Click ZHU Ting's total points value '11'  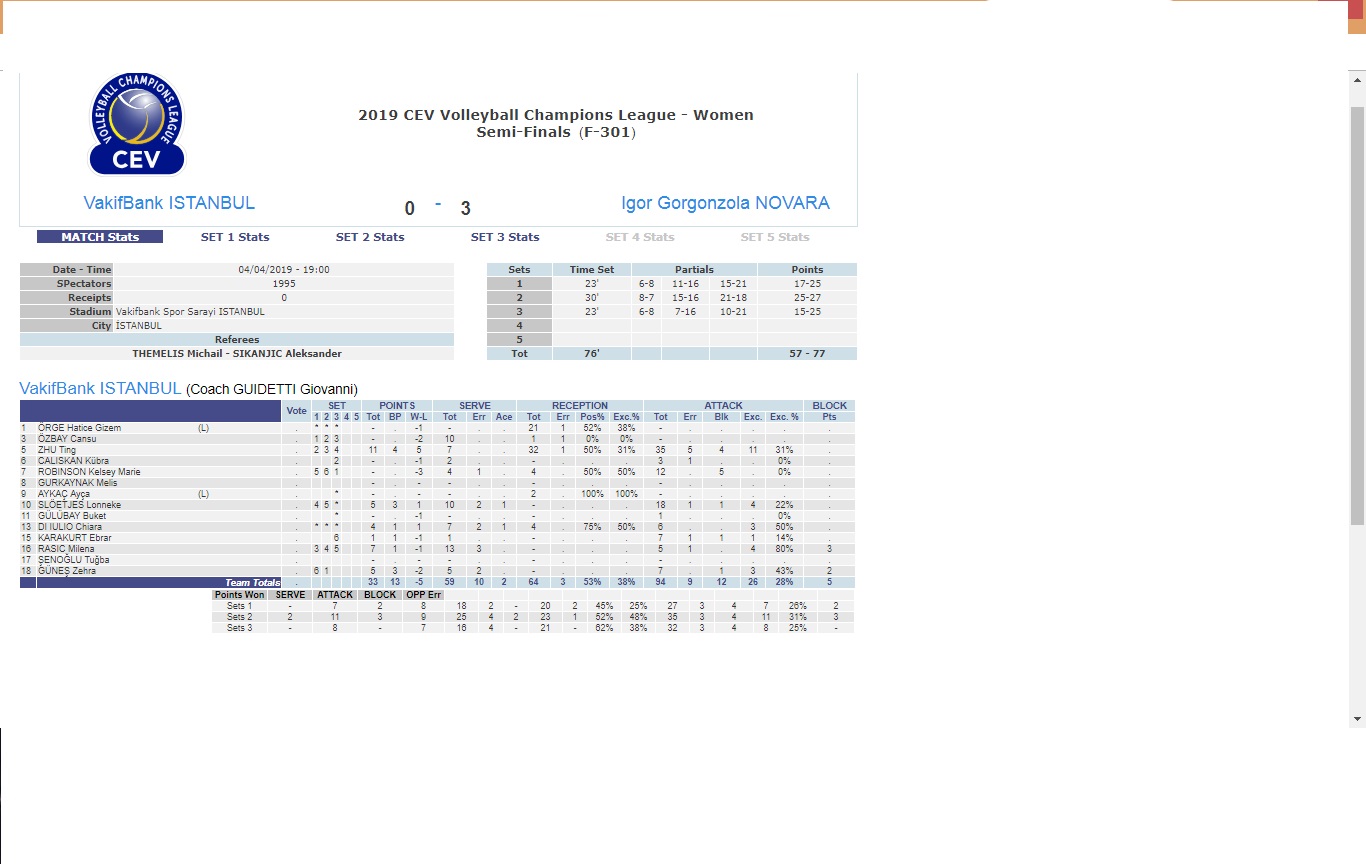[x=372, y=450]
